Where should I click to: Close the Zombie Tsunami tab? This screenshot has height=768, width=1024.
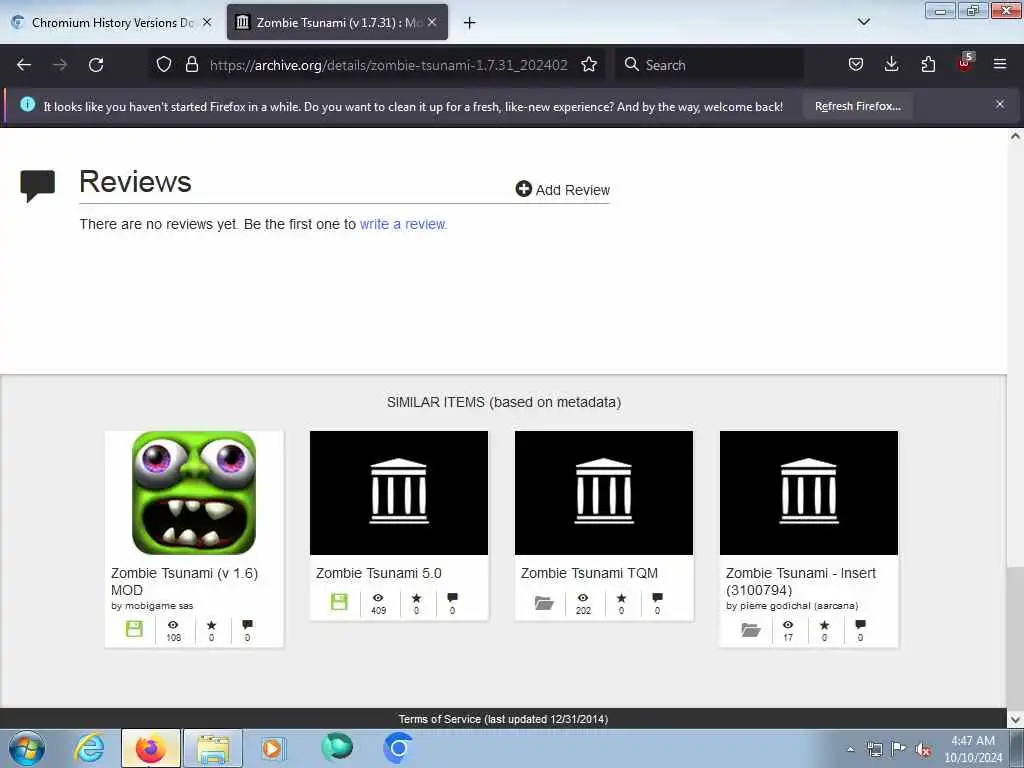tap(432, 22)
